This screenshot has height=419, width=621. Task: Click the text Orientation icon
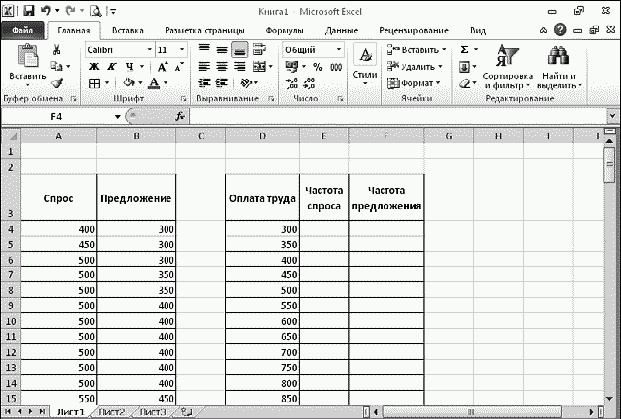[246, 83]
